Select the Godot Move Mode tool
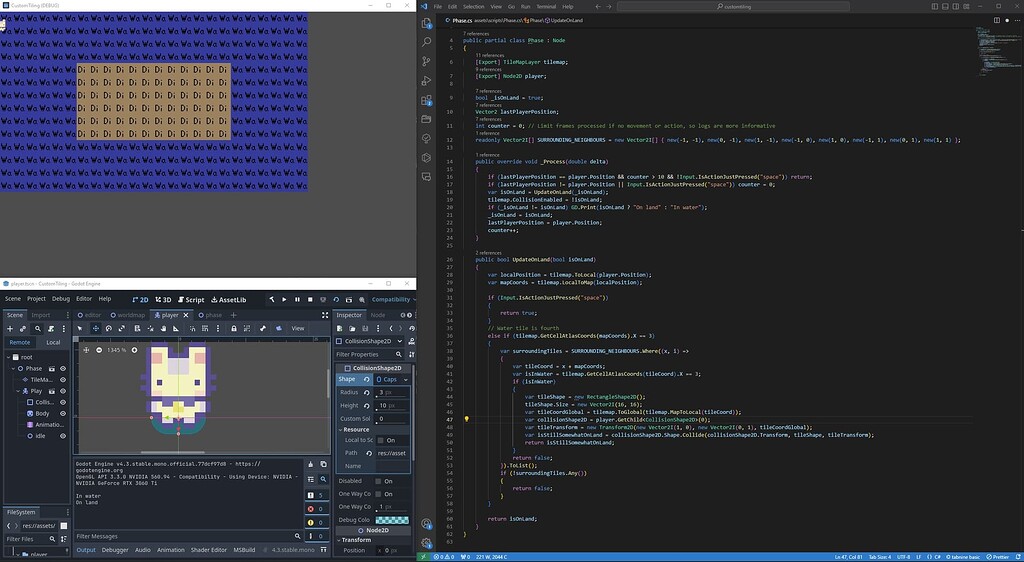Image resolution: width=1024 pixels, height=562 pixels. [x=95, y=328]
